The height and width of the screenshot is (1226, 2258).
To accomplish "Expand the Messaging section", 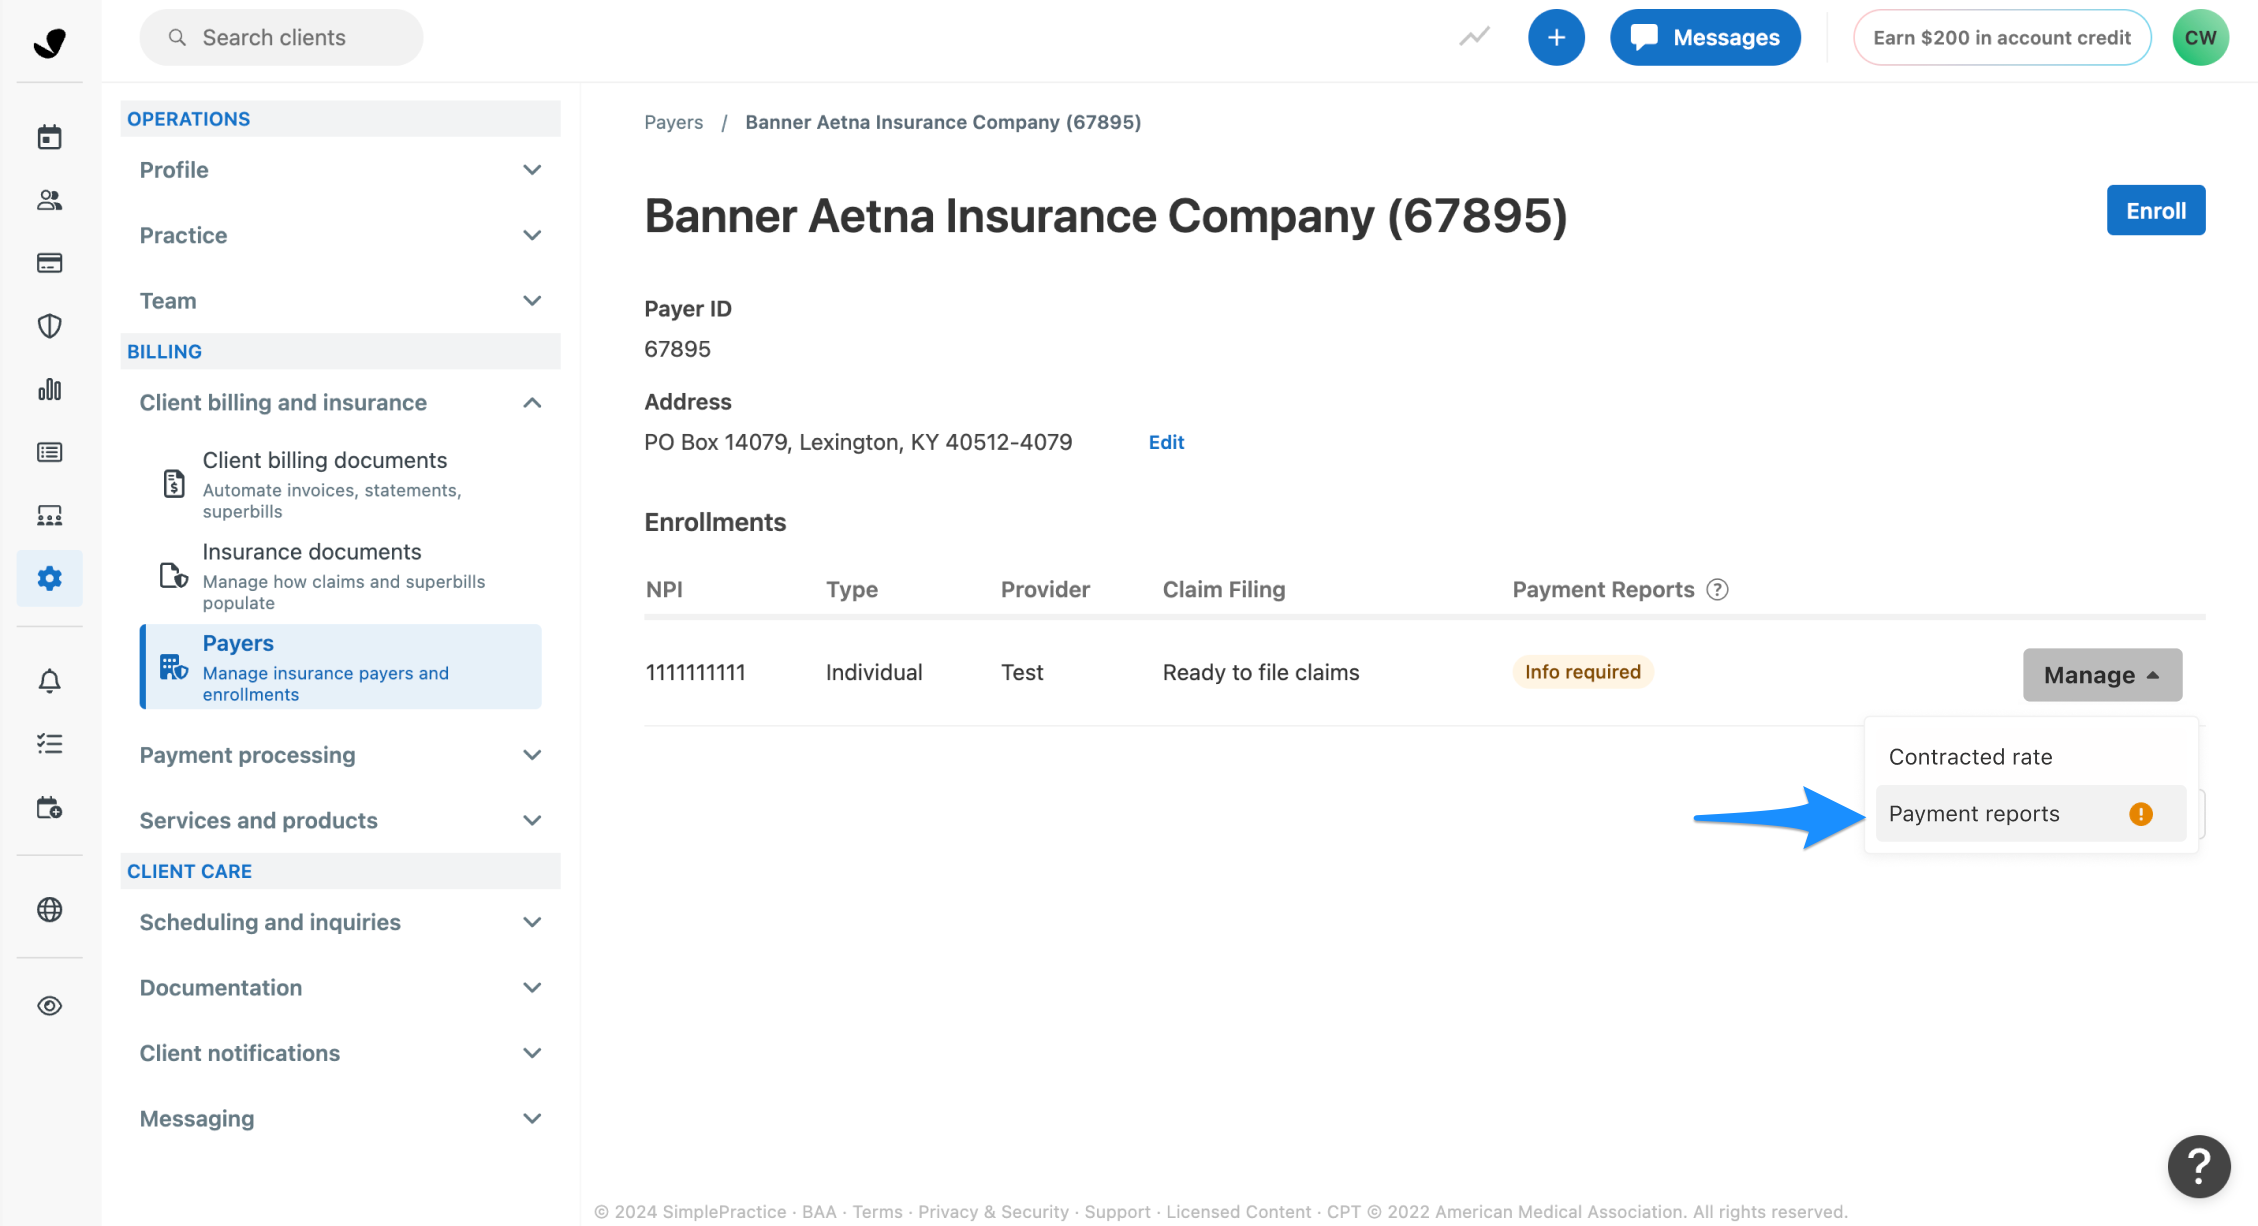I will point(340,1119).
